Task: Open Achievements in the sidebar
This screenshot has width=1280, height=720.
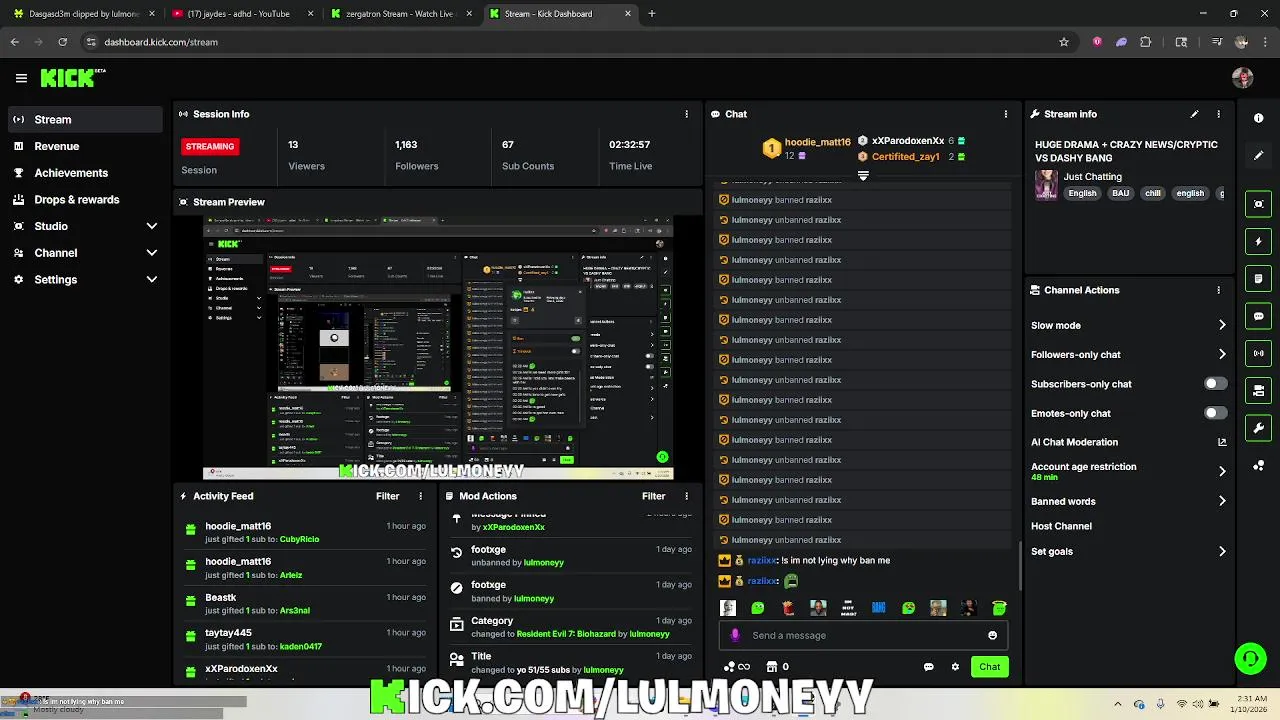Action: pyautogui.click(x=85, y=173)
